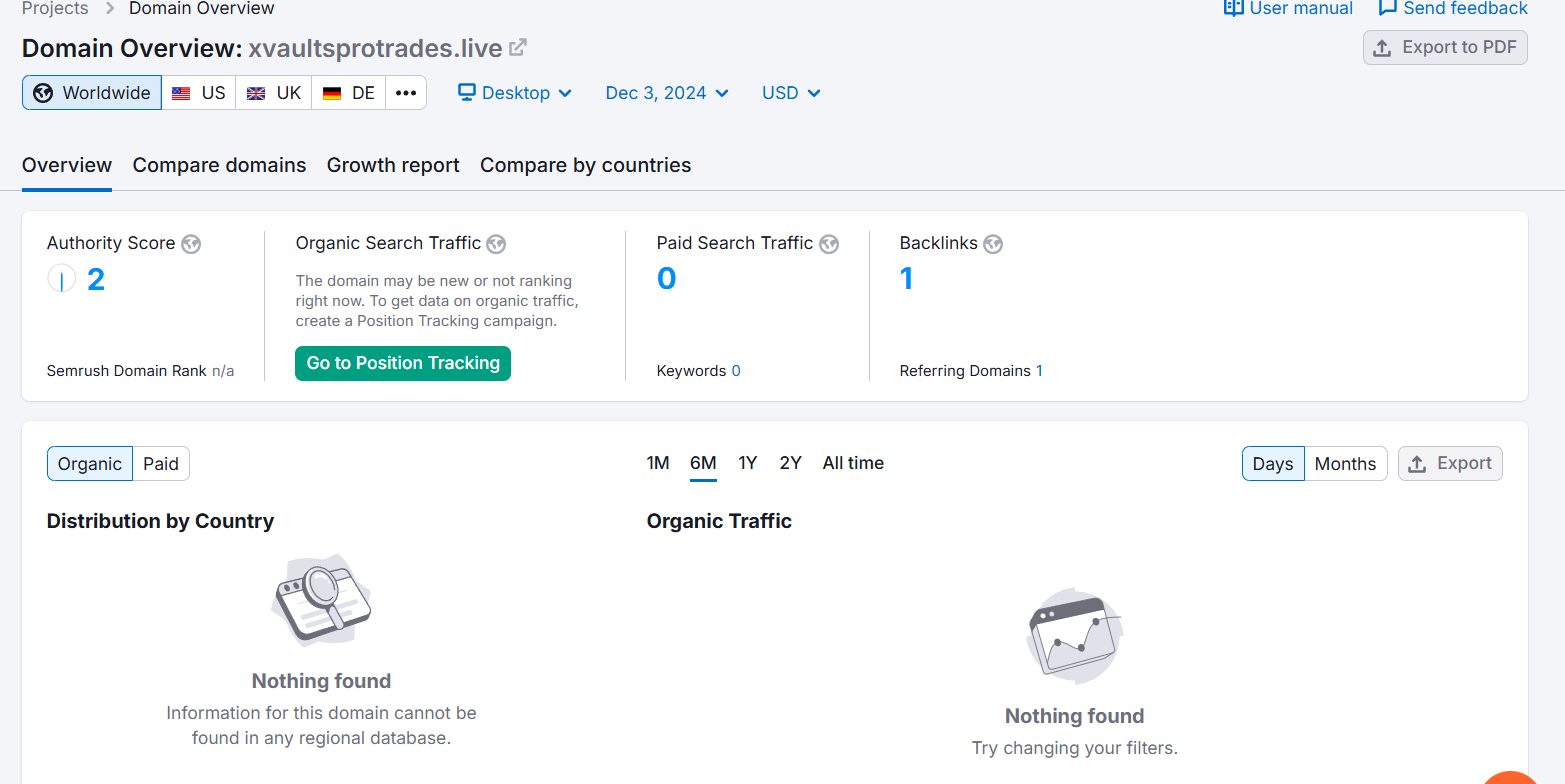Open the Compare domains tab
This screenshot has width=1565, height=784.
pyautogui.click(x=220, y=165)
